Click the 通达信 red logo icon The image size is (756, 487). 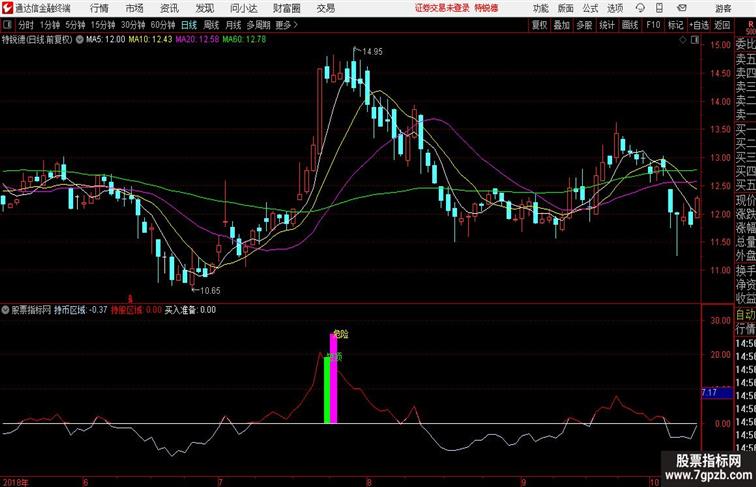coord(7,8)
